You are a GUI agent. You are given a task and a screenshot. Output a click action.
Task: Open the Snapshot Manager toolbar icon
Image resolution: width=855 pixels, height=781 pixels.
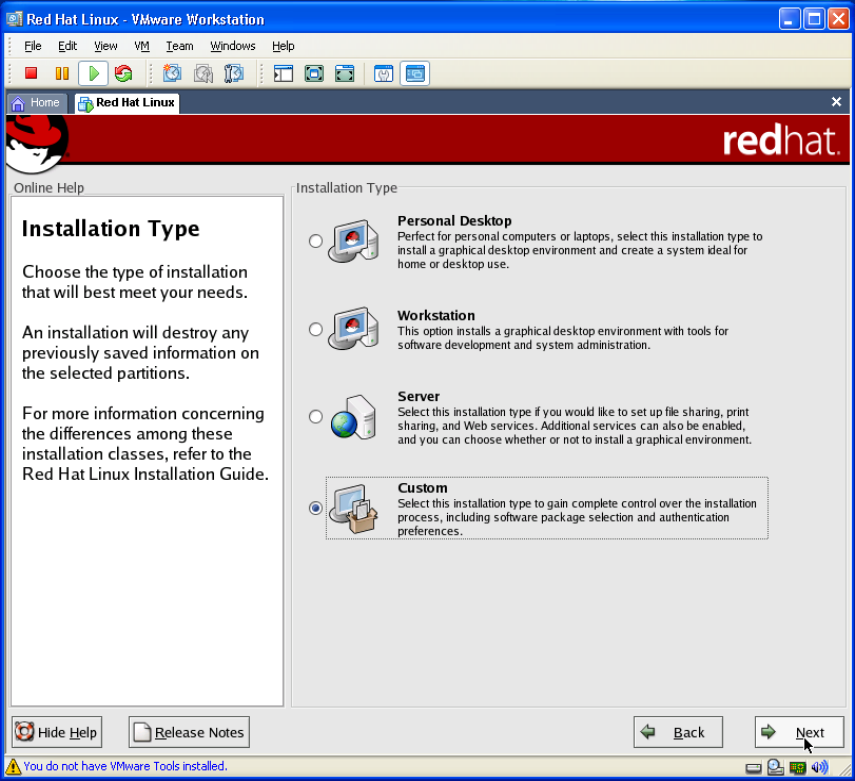[234, 73]
